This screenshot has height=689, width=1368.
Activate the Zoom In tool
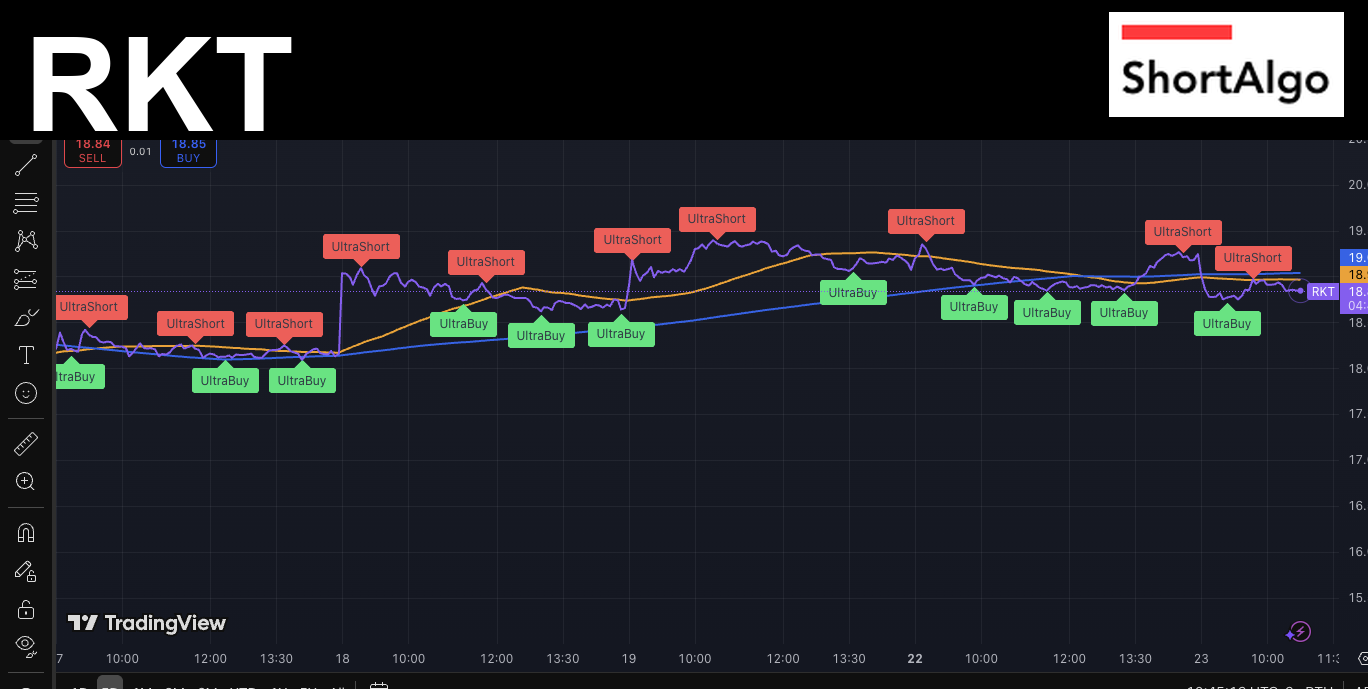(26, 481)
